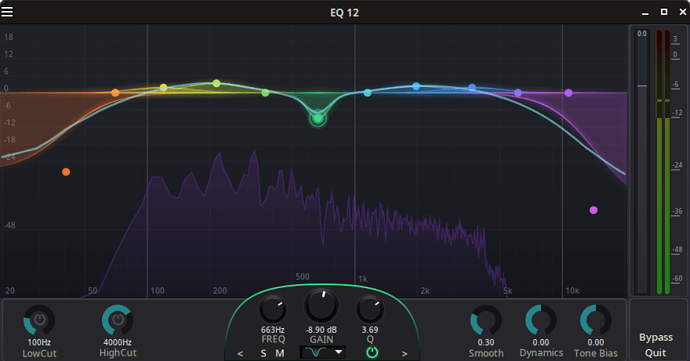Select the purple high-cut slope node
690x361 pixels.
[594, 210]
